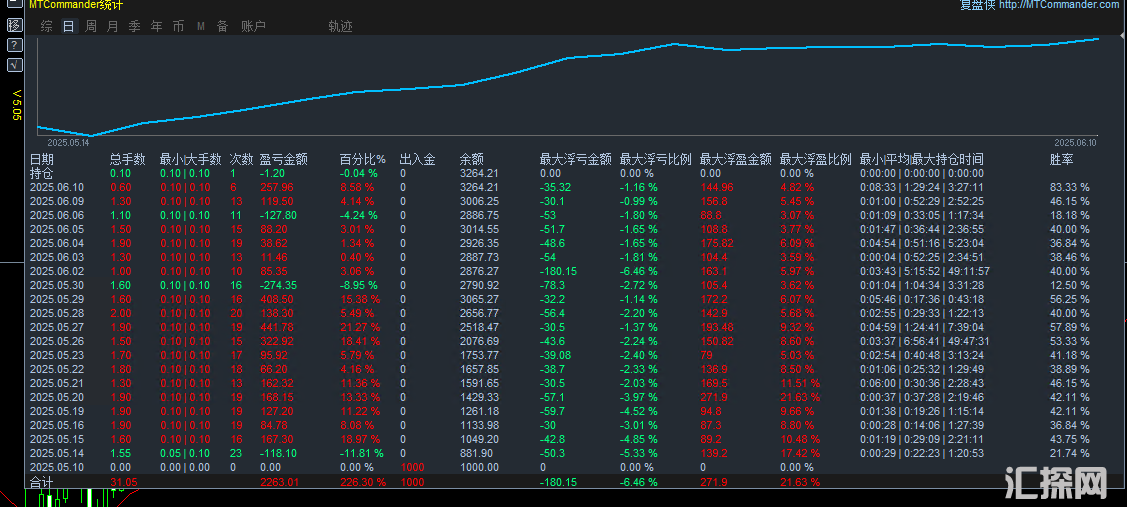Select the 2025.06.02 date row
This screenshot has height=507, width=1127.
(x=57, y=271)
